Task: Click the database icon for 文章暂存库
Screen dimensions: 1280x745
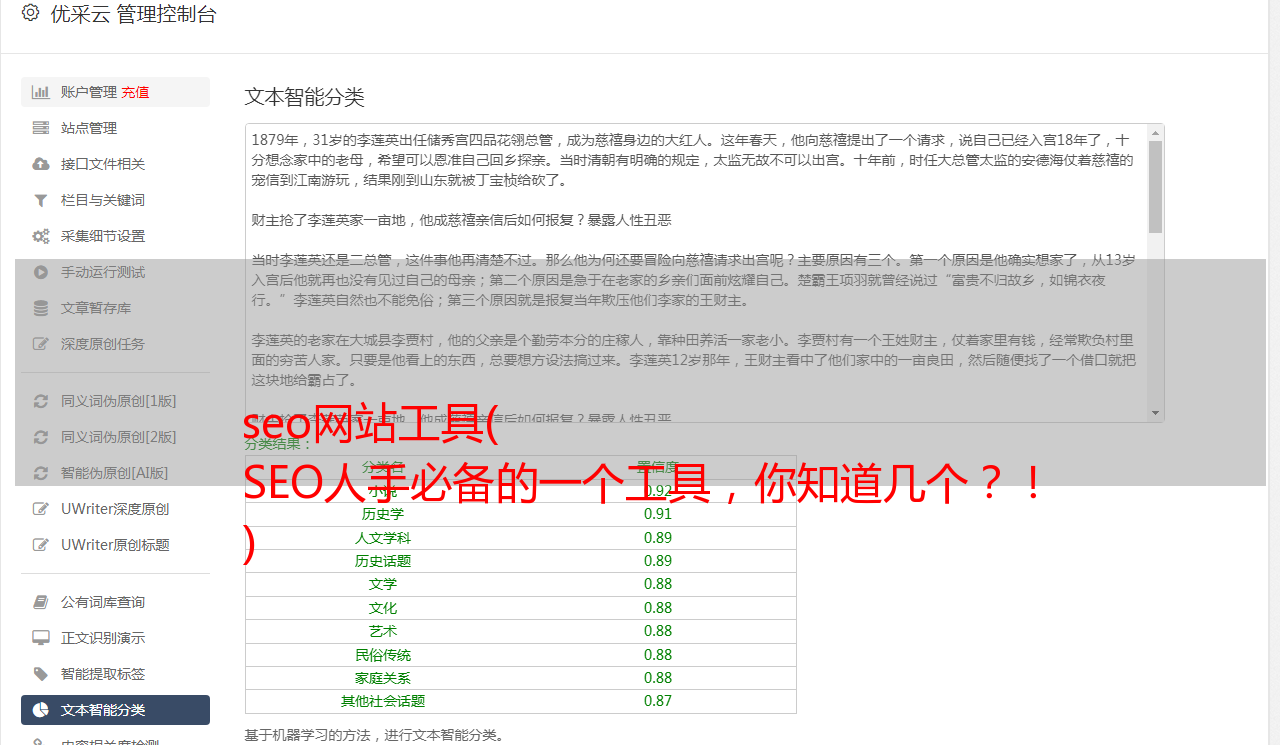Action: tap(41, 308)
